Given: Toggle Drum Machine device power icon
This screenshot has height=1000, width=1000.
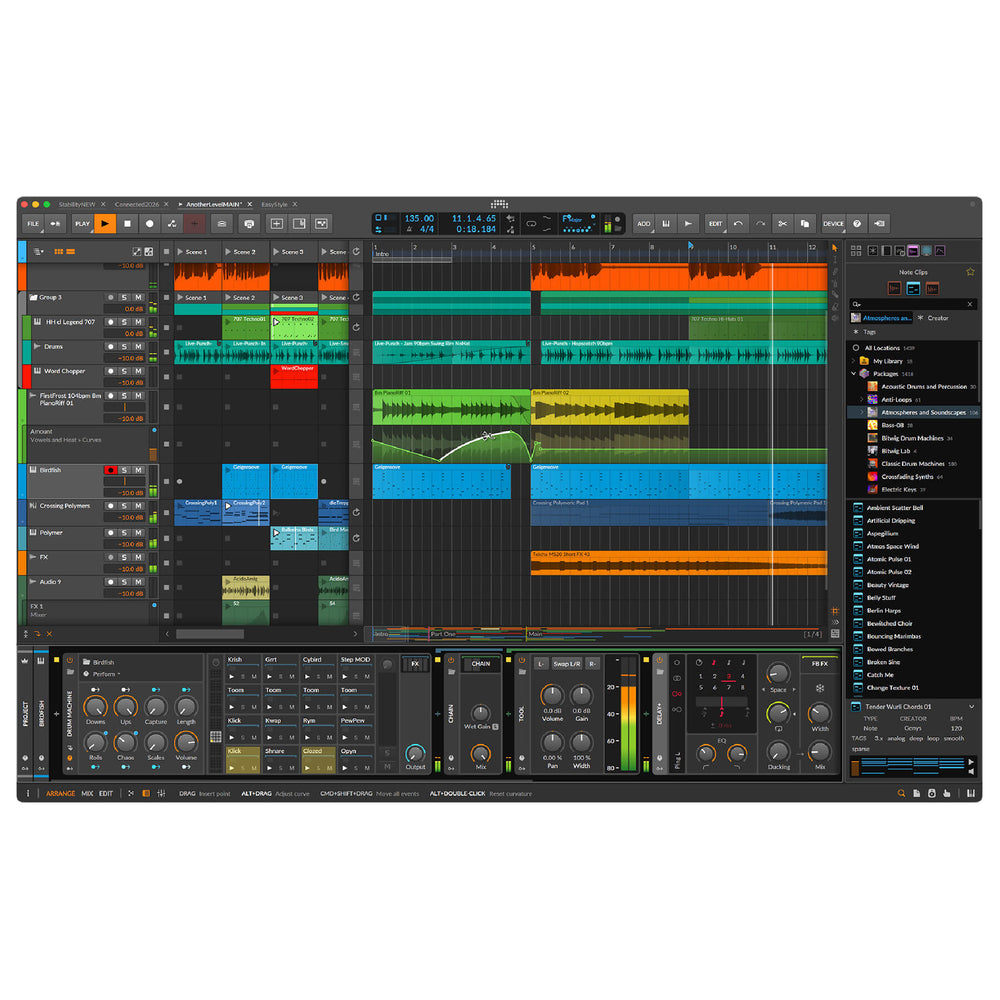Looking at the screenshot, I should [x=70, y=660].
